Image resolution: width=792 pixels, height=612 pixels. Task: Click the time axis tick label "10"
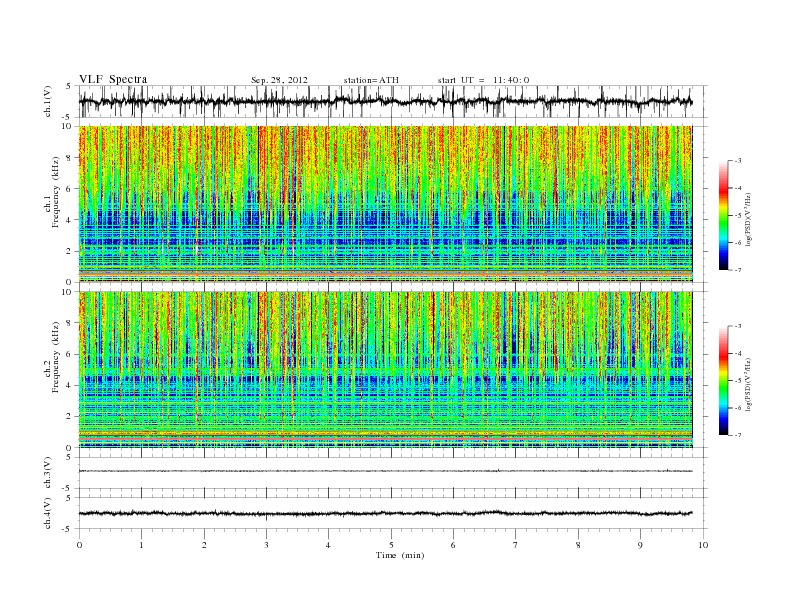point(703,545)
